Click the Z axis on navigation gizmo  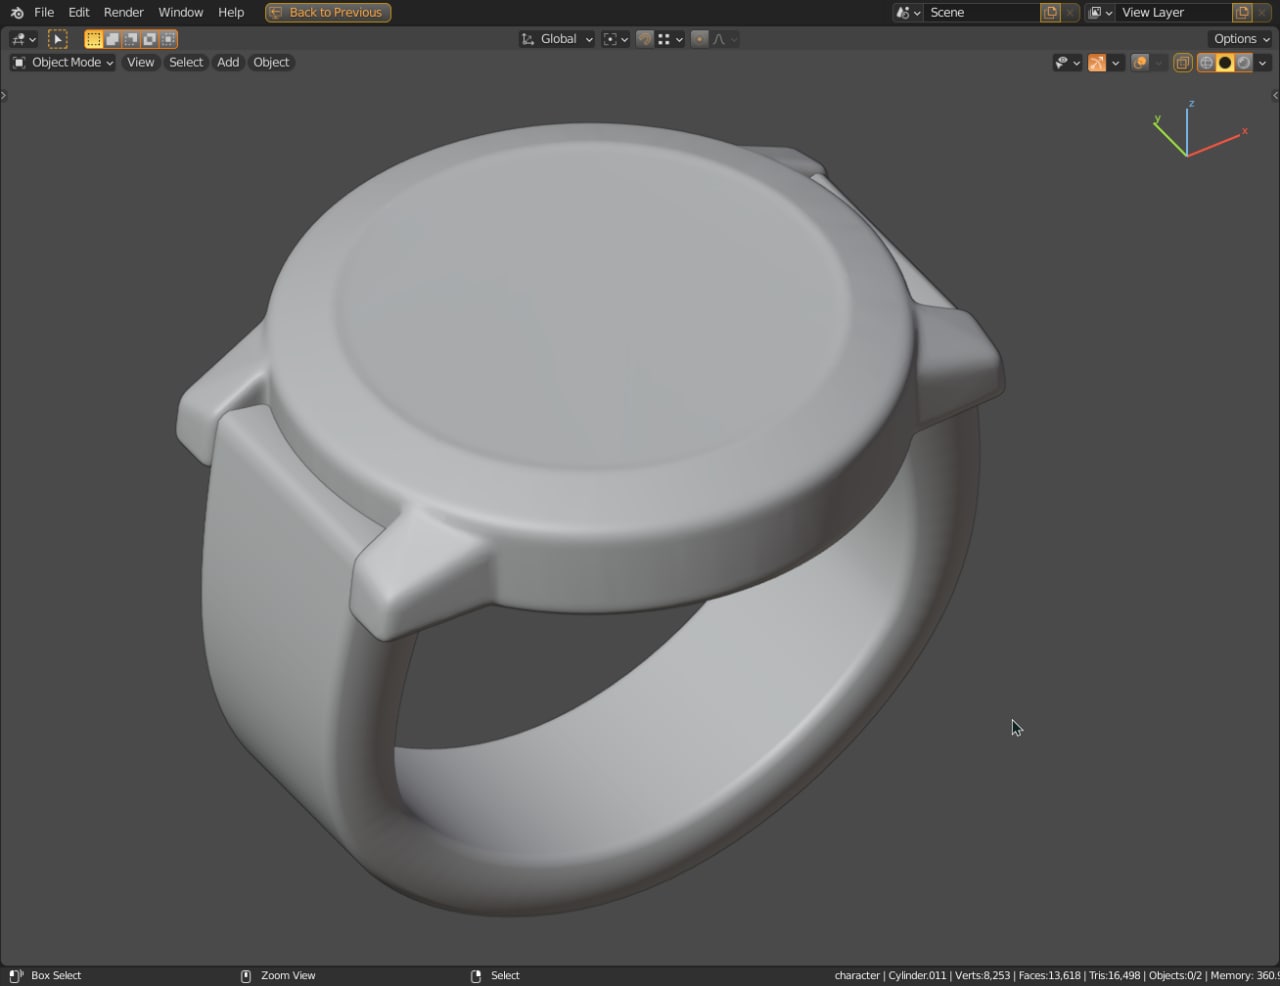click(x=1191, y=104)
